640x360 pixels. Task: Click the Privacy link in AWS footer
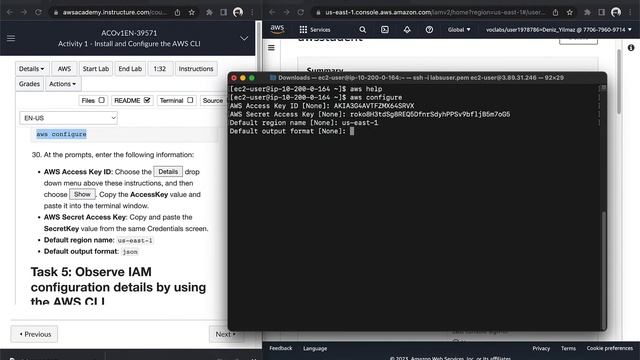tap(541, 348)
